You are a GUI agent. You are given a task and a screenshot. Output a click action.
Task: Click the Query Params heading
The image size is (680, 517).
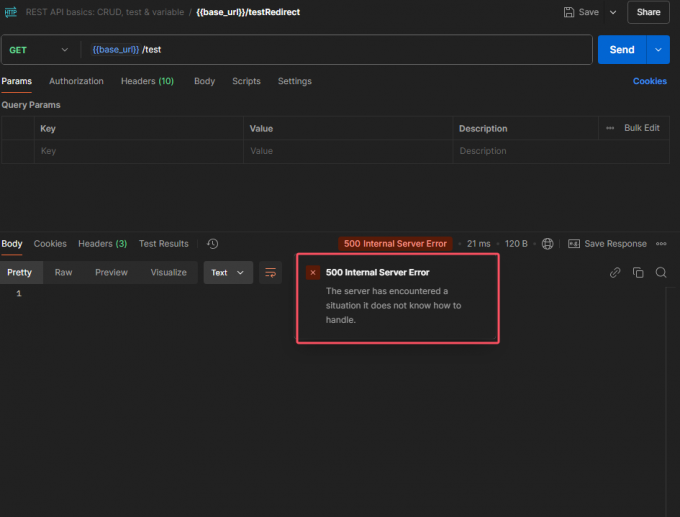click(31, 105)
